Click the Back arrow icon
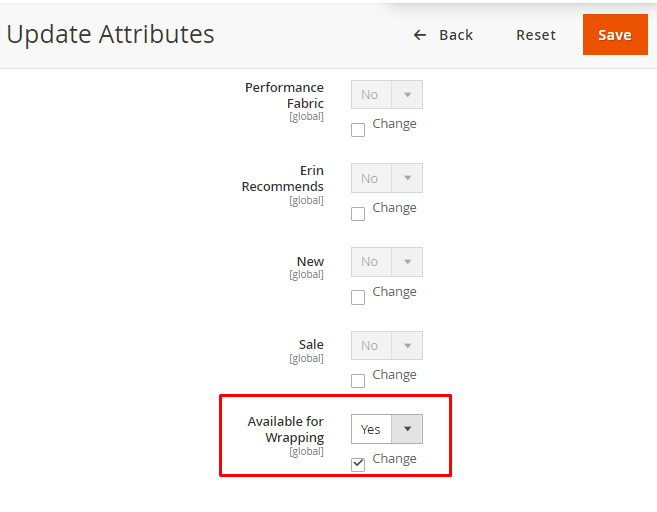657x512 pixels. [x=420, y=35]
